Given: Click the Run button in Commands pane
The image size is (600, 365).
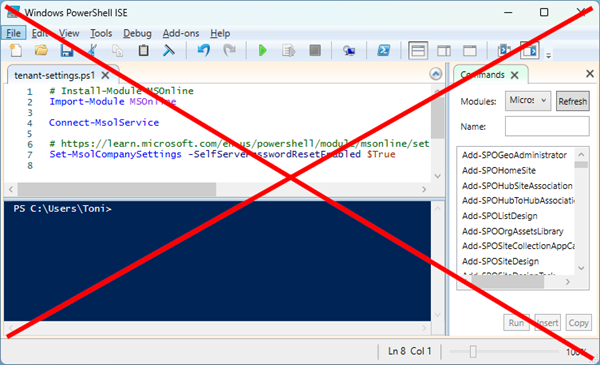Looking at the screenshot, I should (x=516, y=323).
